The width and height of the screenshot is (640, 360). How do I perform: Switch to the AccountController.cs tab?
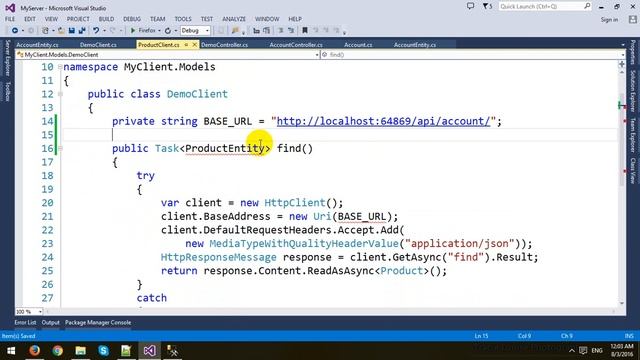pyautogui.click(x=296, y=45)
